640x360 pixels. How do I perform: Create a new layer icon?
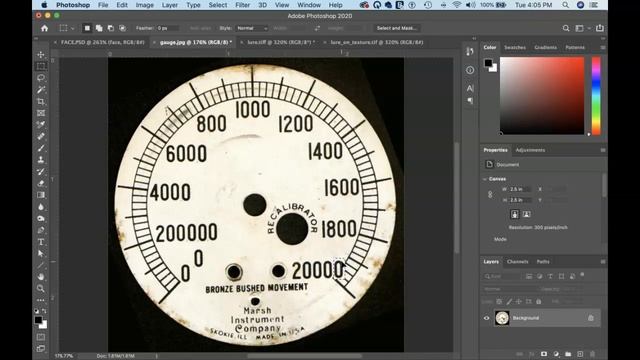580,354
